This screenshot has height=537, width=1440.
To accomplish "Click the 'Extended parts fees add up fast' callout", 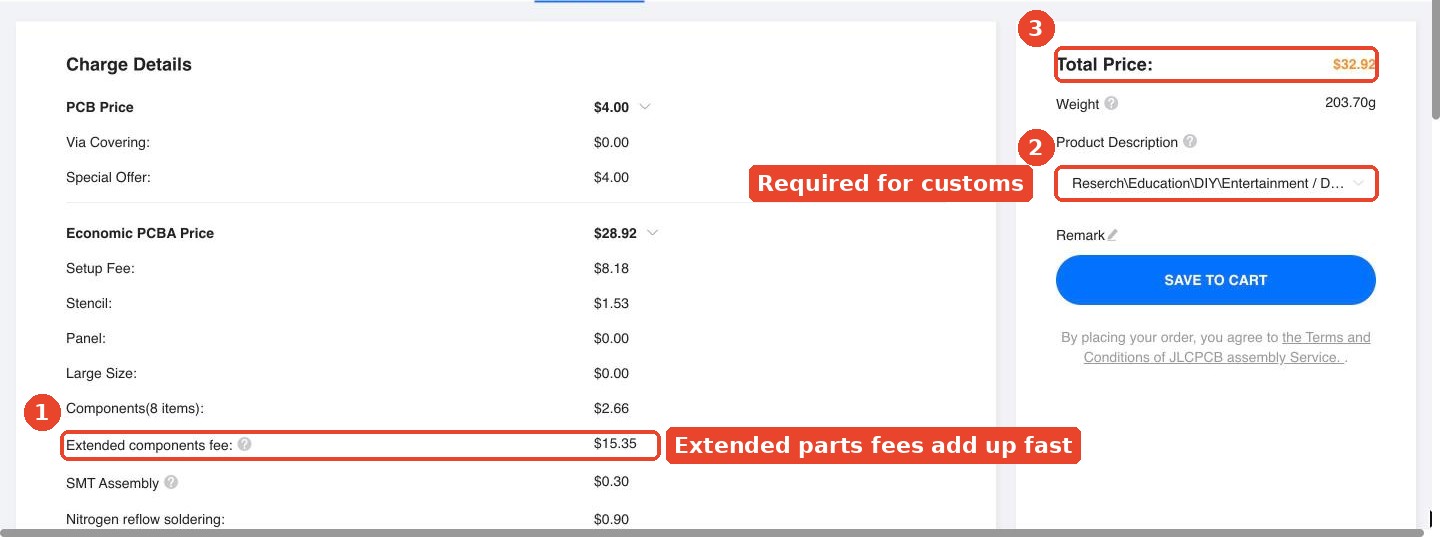I will 874,446.
